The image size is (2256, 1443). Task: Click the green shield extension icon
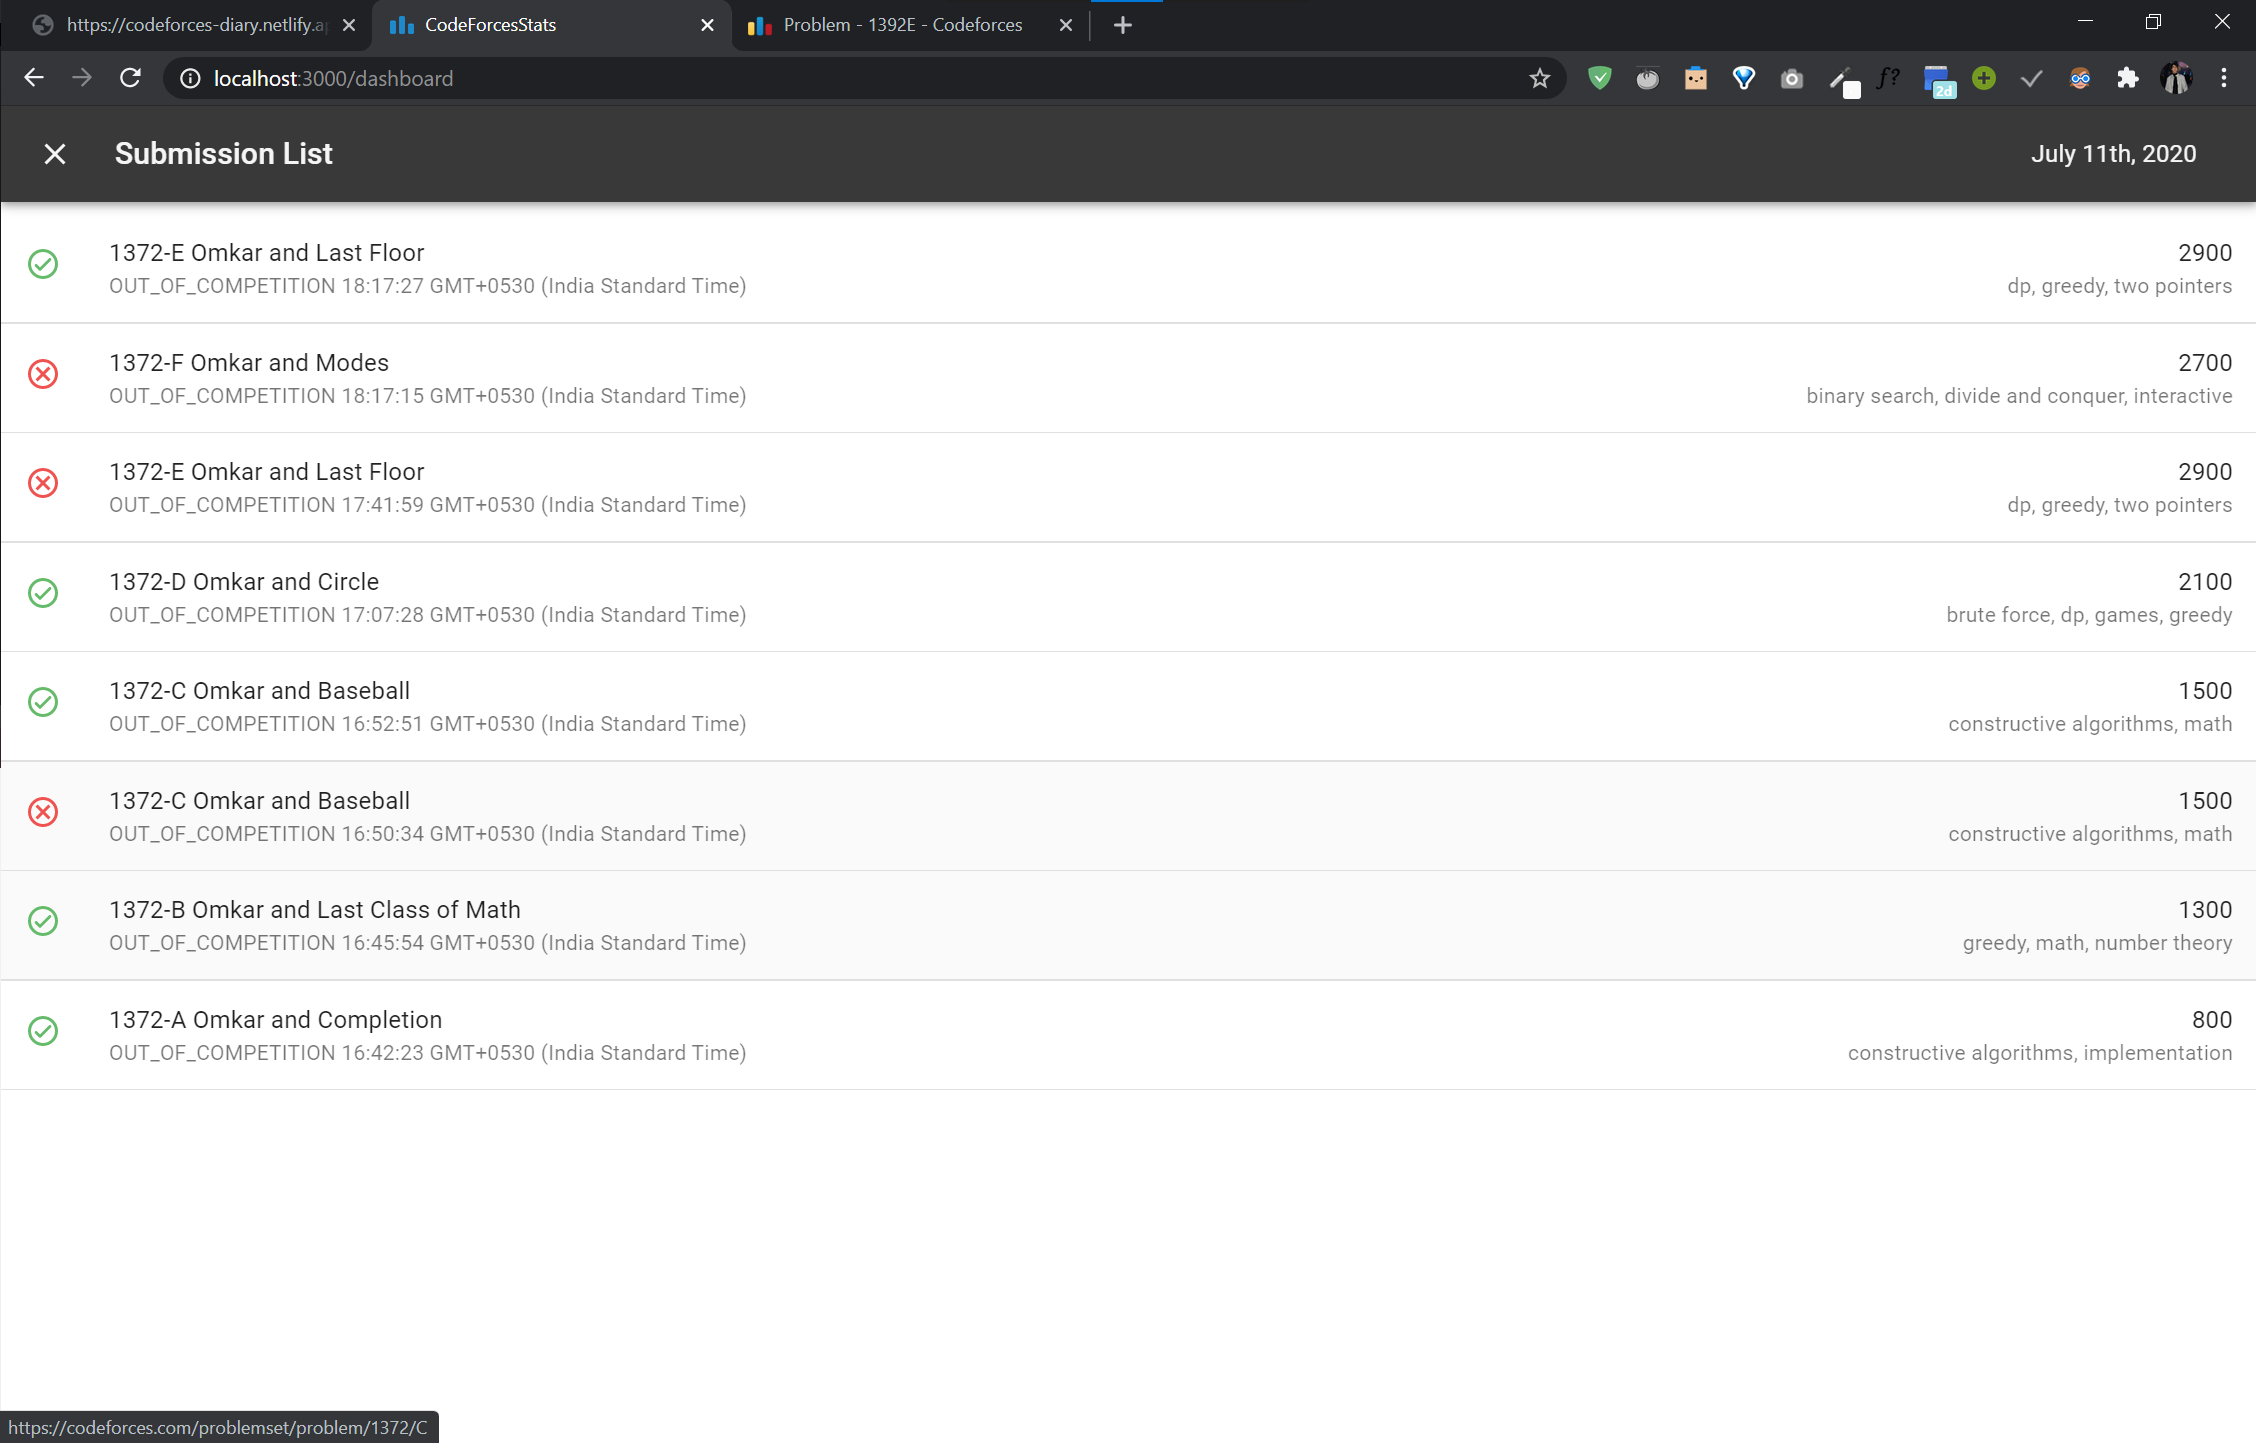1599,78
